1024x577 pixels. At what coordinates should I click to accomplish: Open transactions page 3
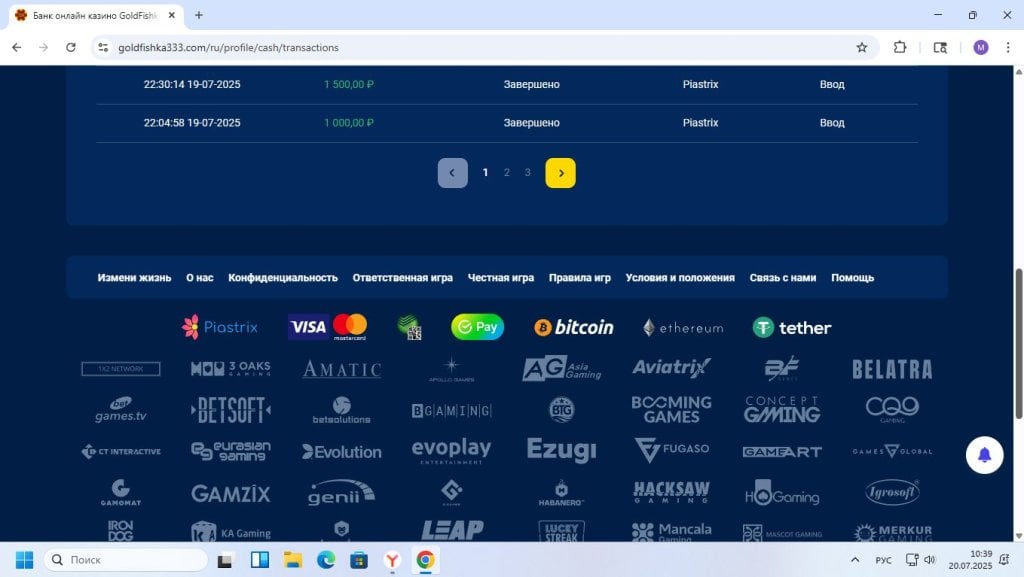point(528,172)
